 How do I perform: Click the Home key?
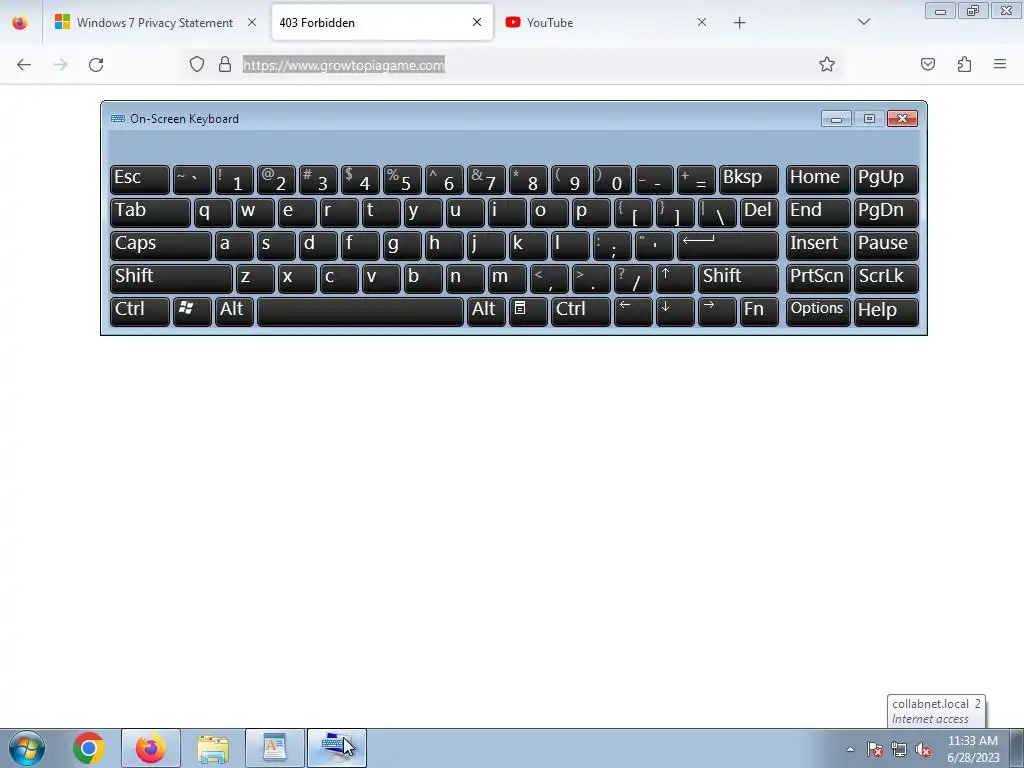point(818,179)
